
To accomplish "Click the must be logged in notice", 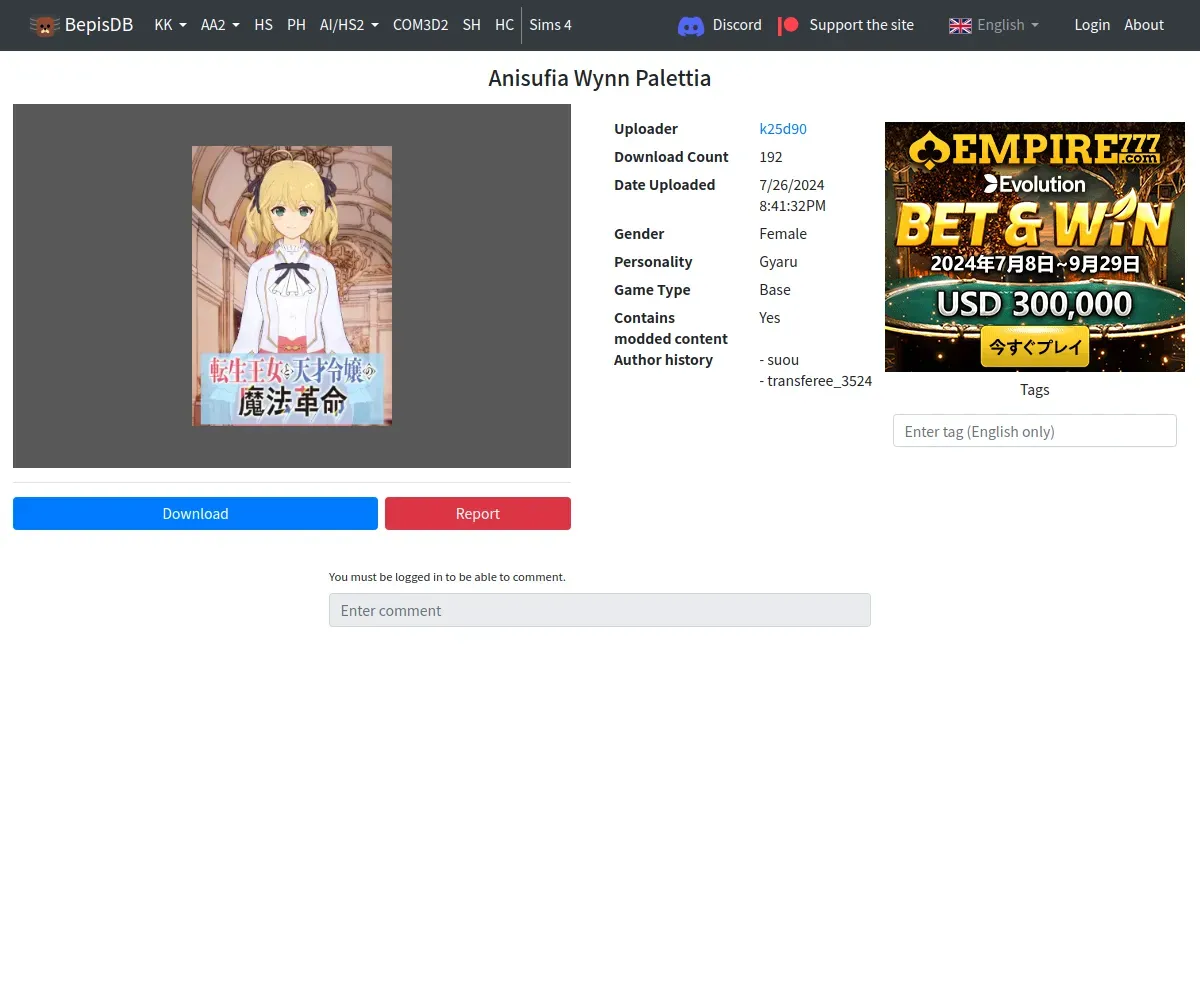I will click(447, 577).
